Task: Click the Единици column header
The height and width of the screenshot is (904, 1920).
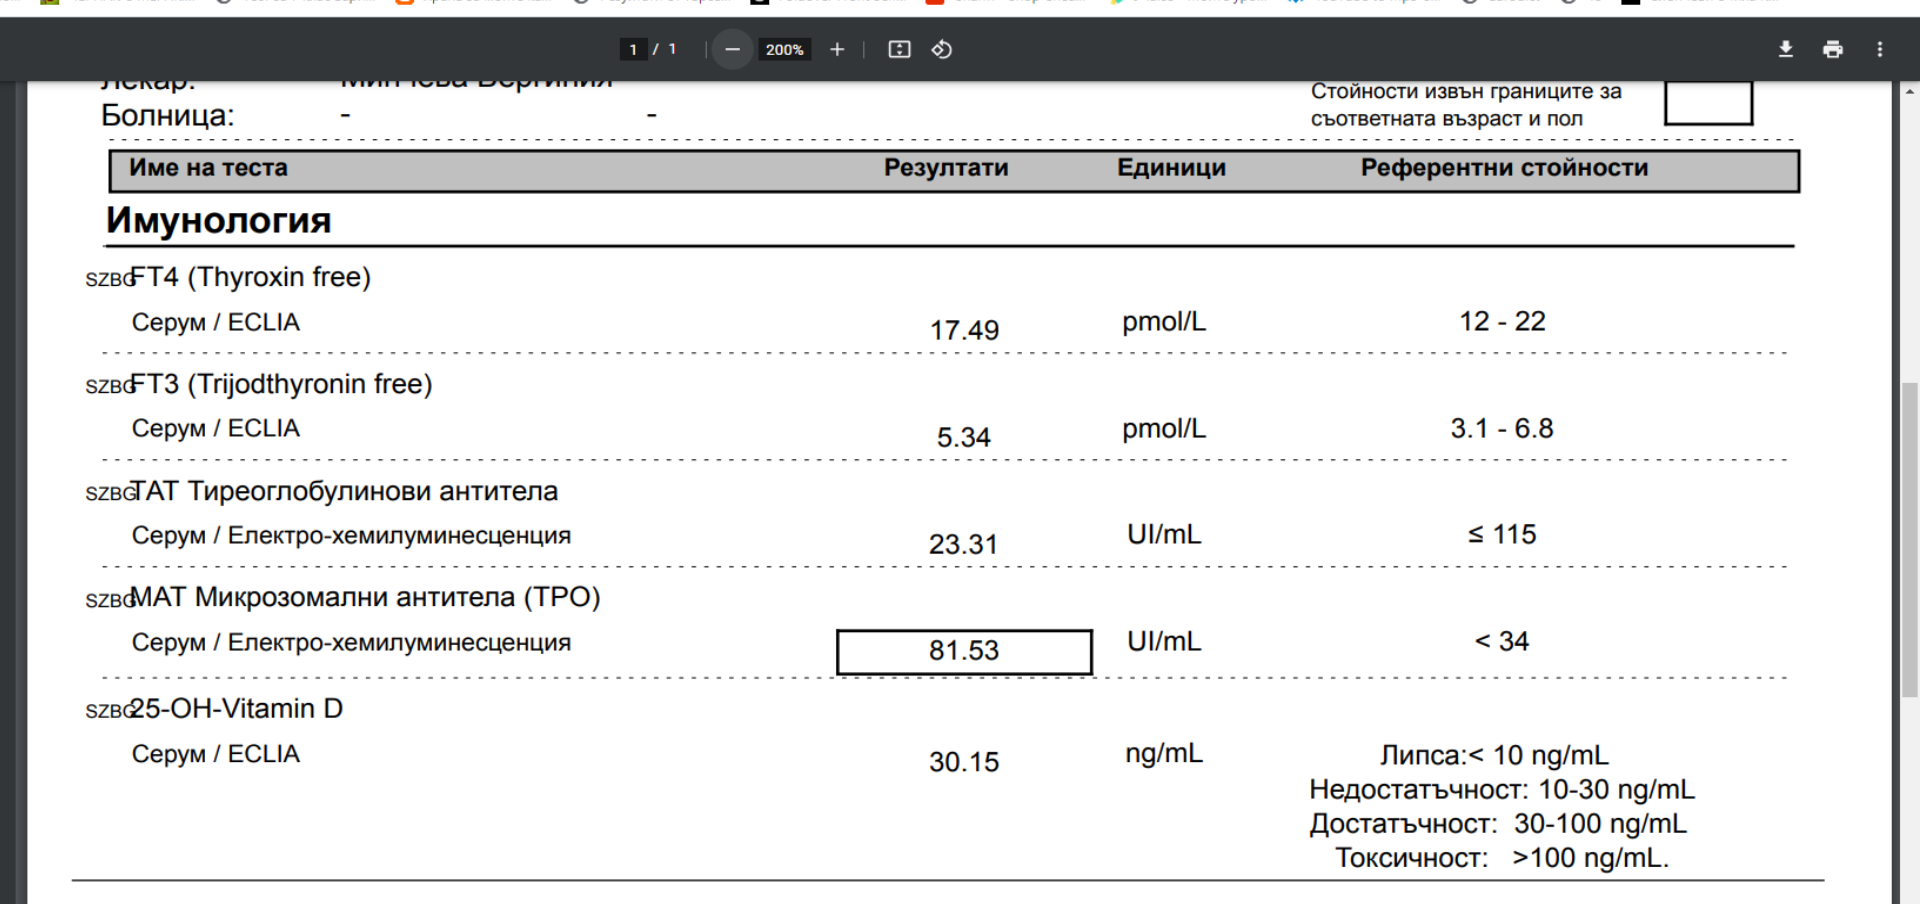Action: [x=1171, y=168]
